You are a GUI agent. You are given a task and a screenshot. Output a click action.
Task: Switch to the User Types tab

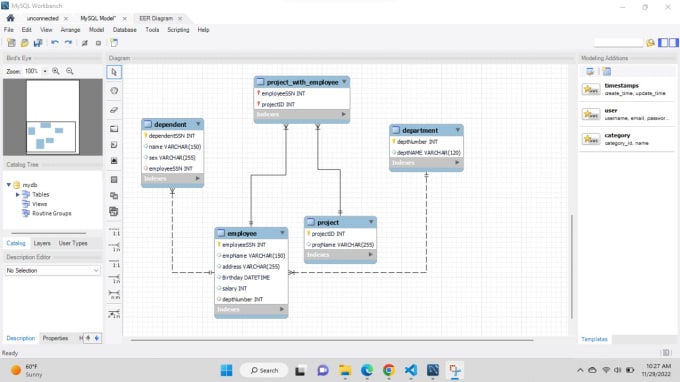point(73,243)
